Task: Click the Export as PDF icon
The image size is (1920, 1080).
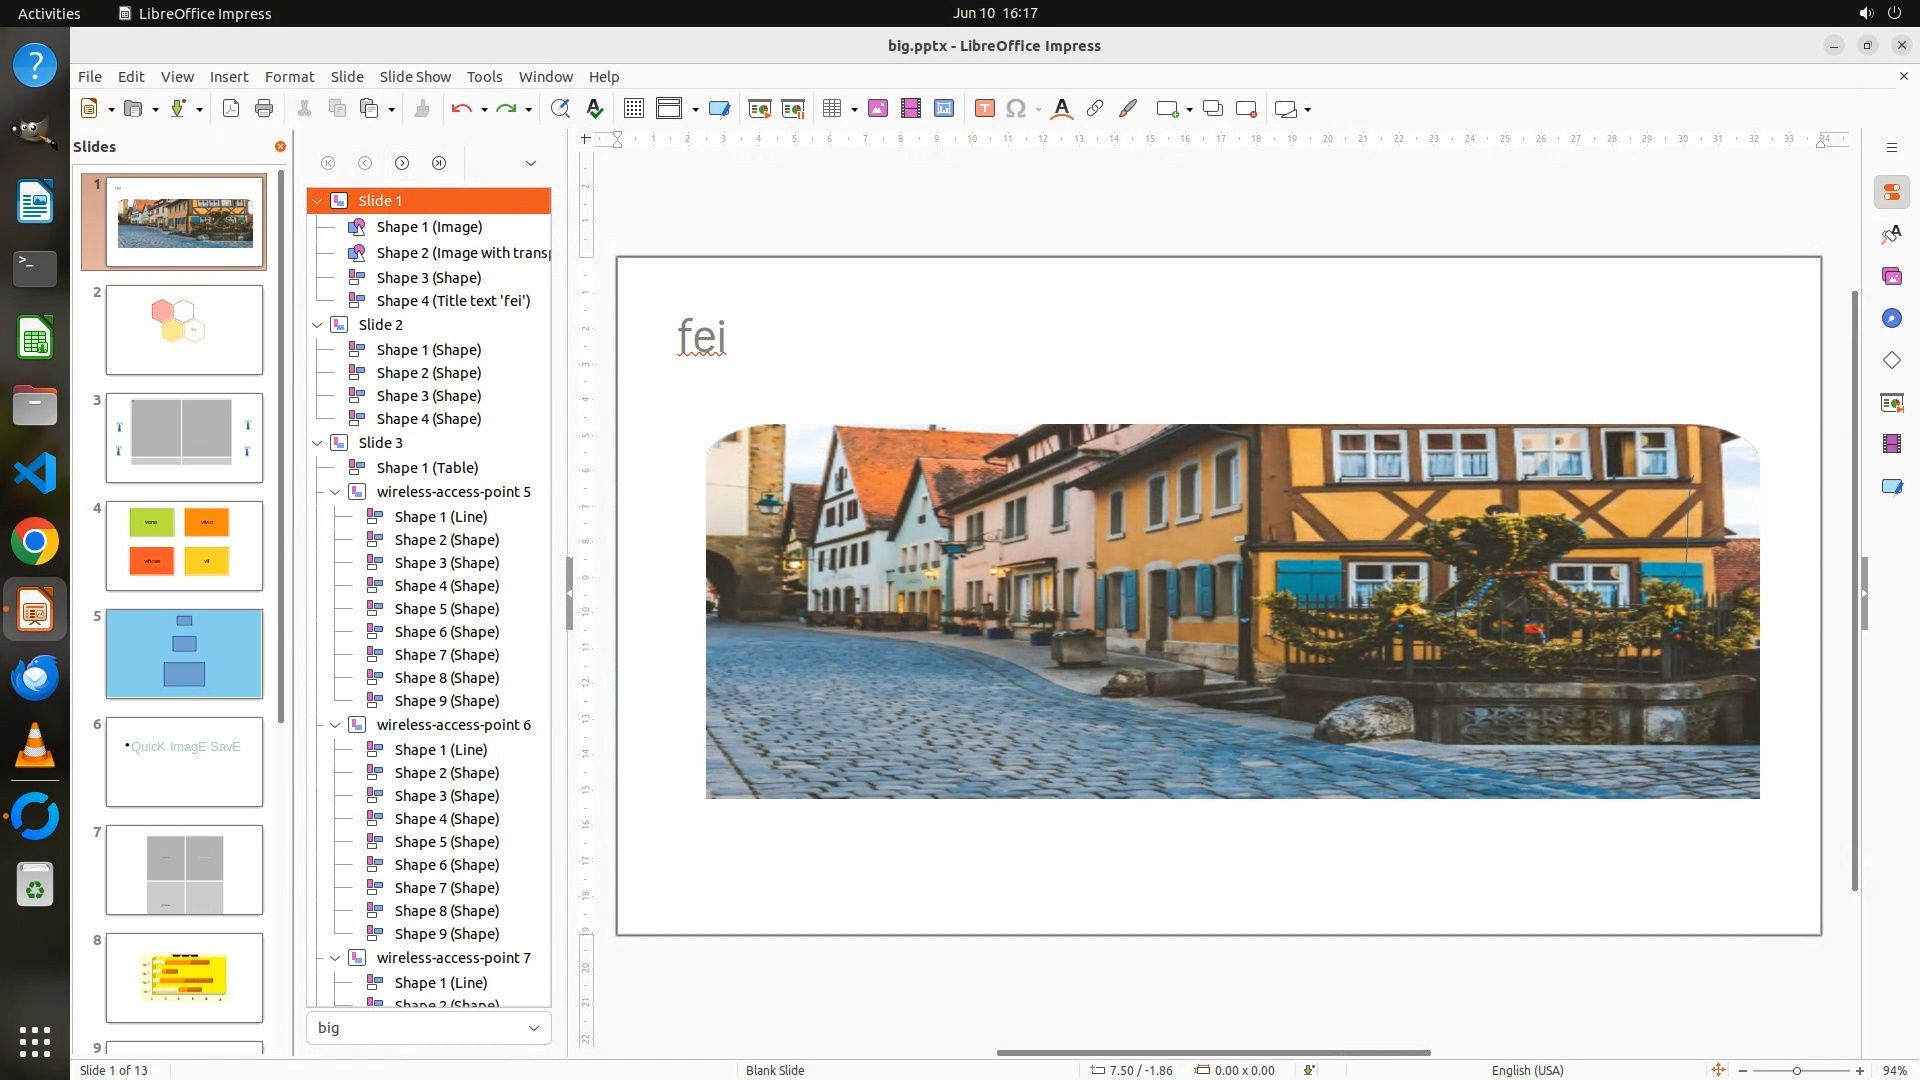Action: (231, 109)
